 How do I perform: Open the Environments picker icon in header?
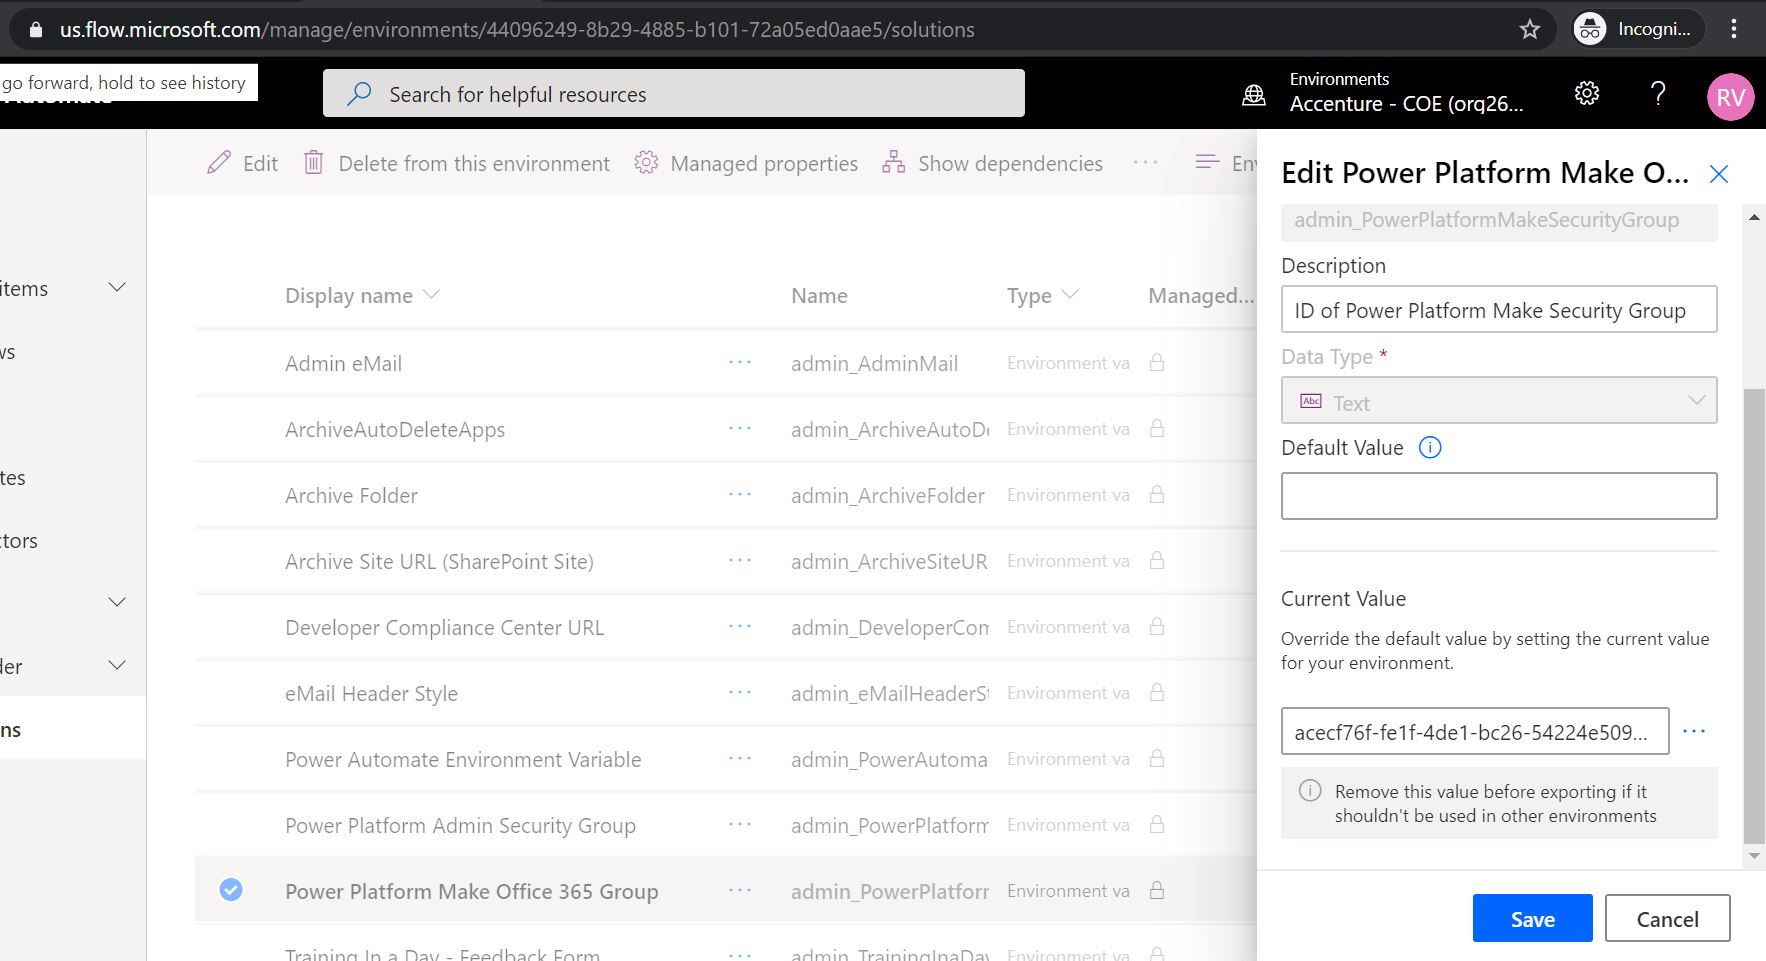tap(1253, 93)
